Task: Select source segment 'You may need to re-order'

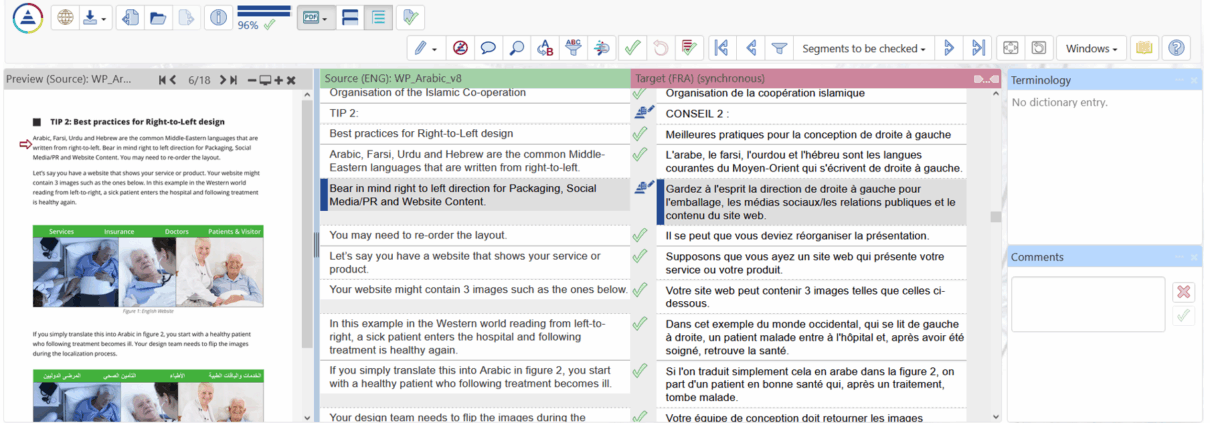Action: [475, 236]
